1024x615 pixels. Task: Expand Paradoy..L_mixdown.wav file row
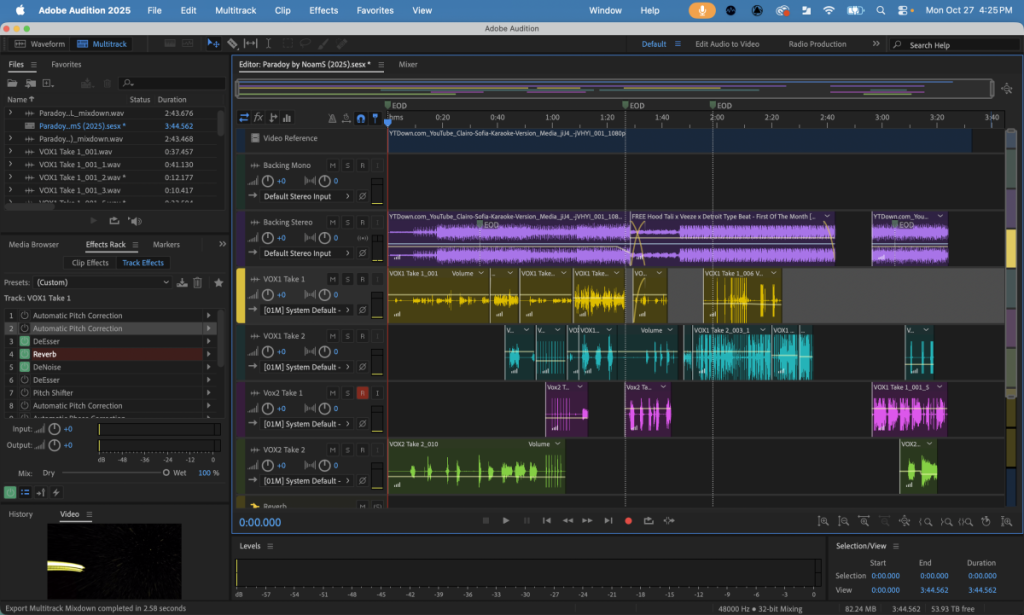tap(10, 113)
